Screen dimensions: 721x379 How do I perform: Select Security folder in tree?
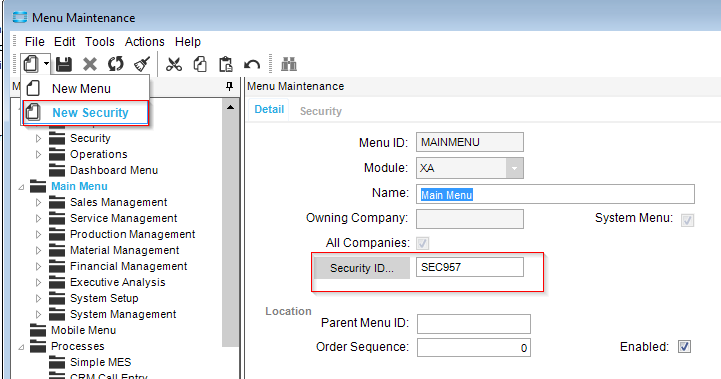tap(90, 138)
